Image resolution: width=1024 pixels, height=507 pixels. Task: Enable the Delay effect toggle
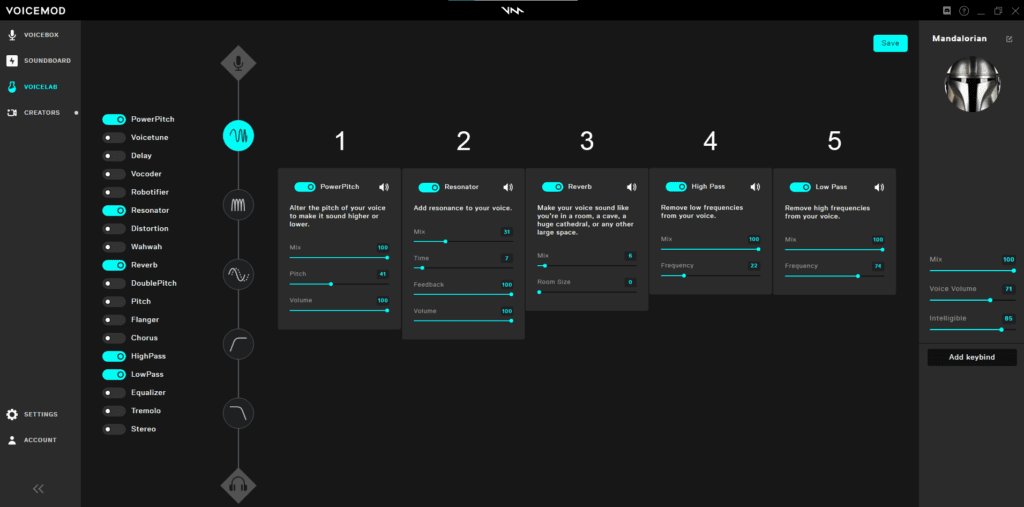point(114,156)
